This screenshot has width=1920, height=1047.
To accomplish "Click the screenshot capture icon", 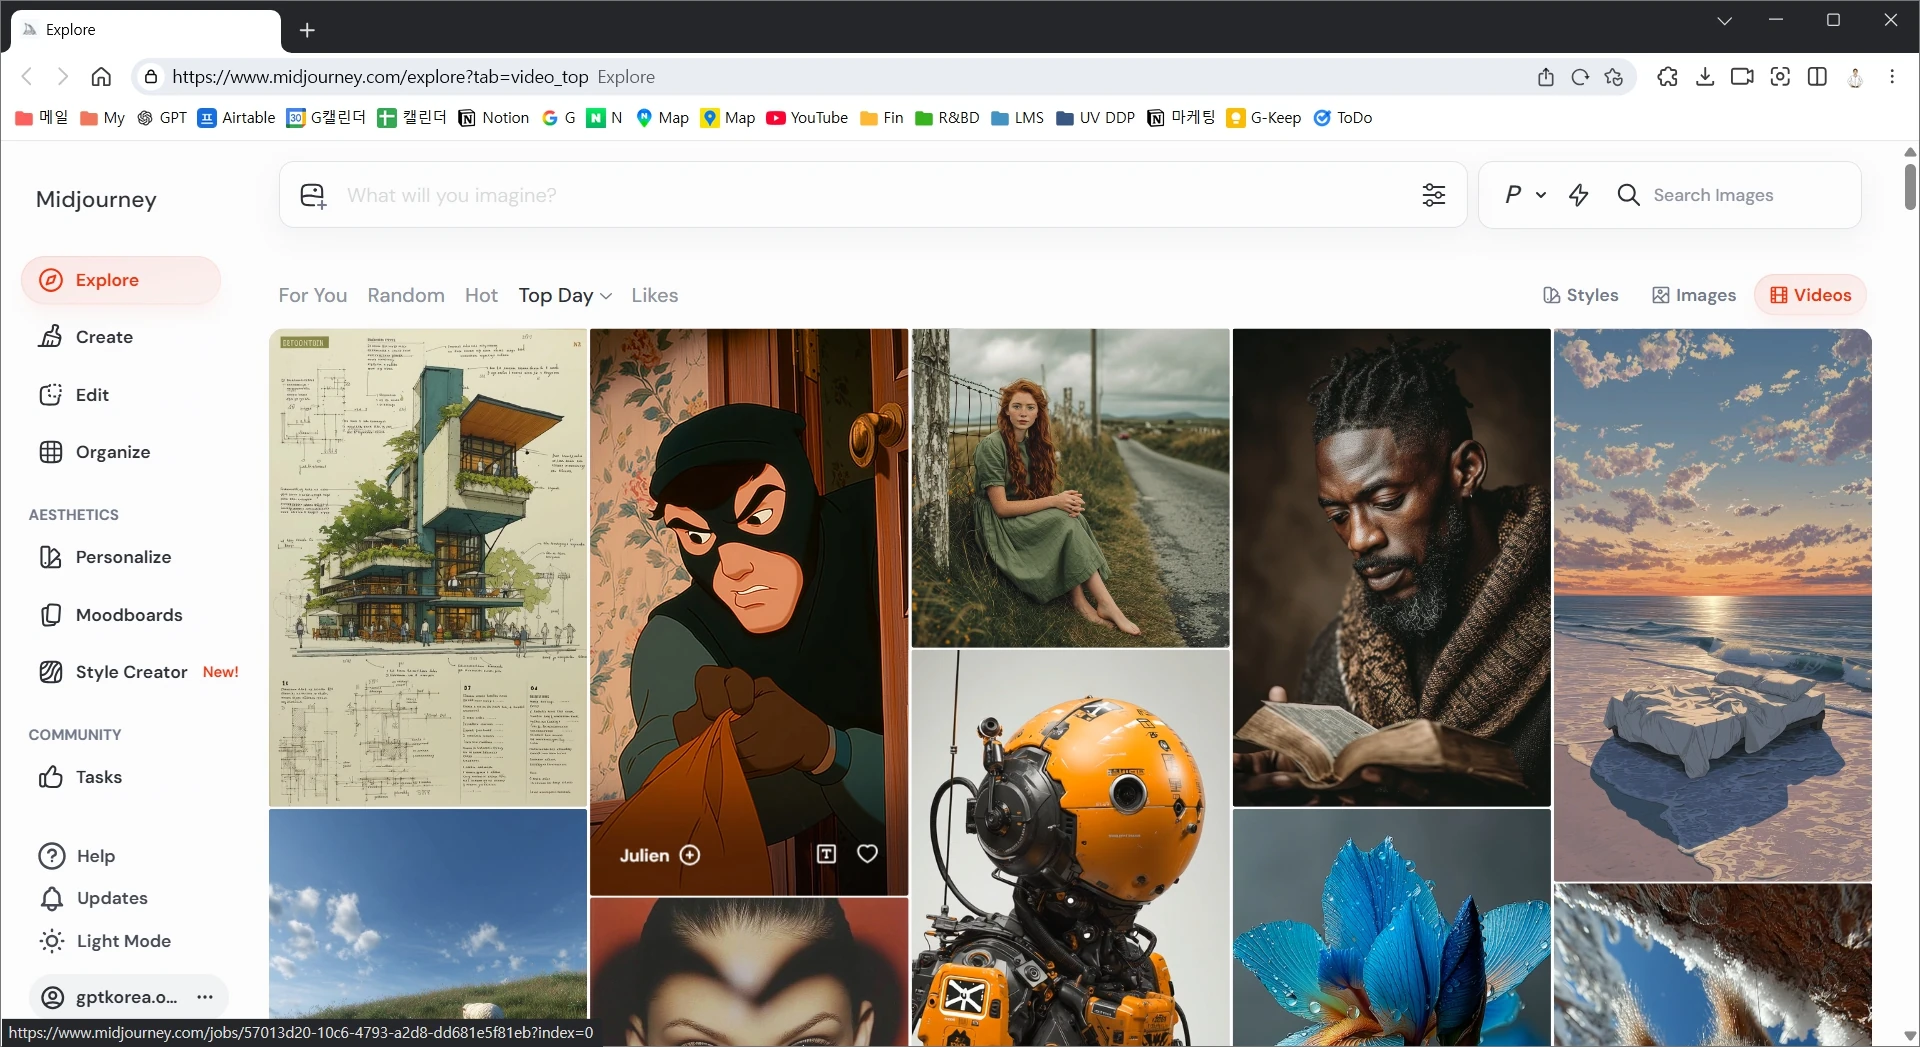I will pos(1780,77).
